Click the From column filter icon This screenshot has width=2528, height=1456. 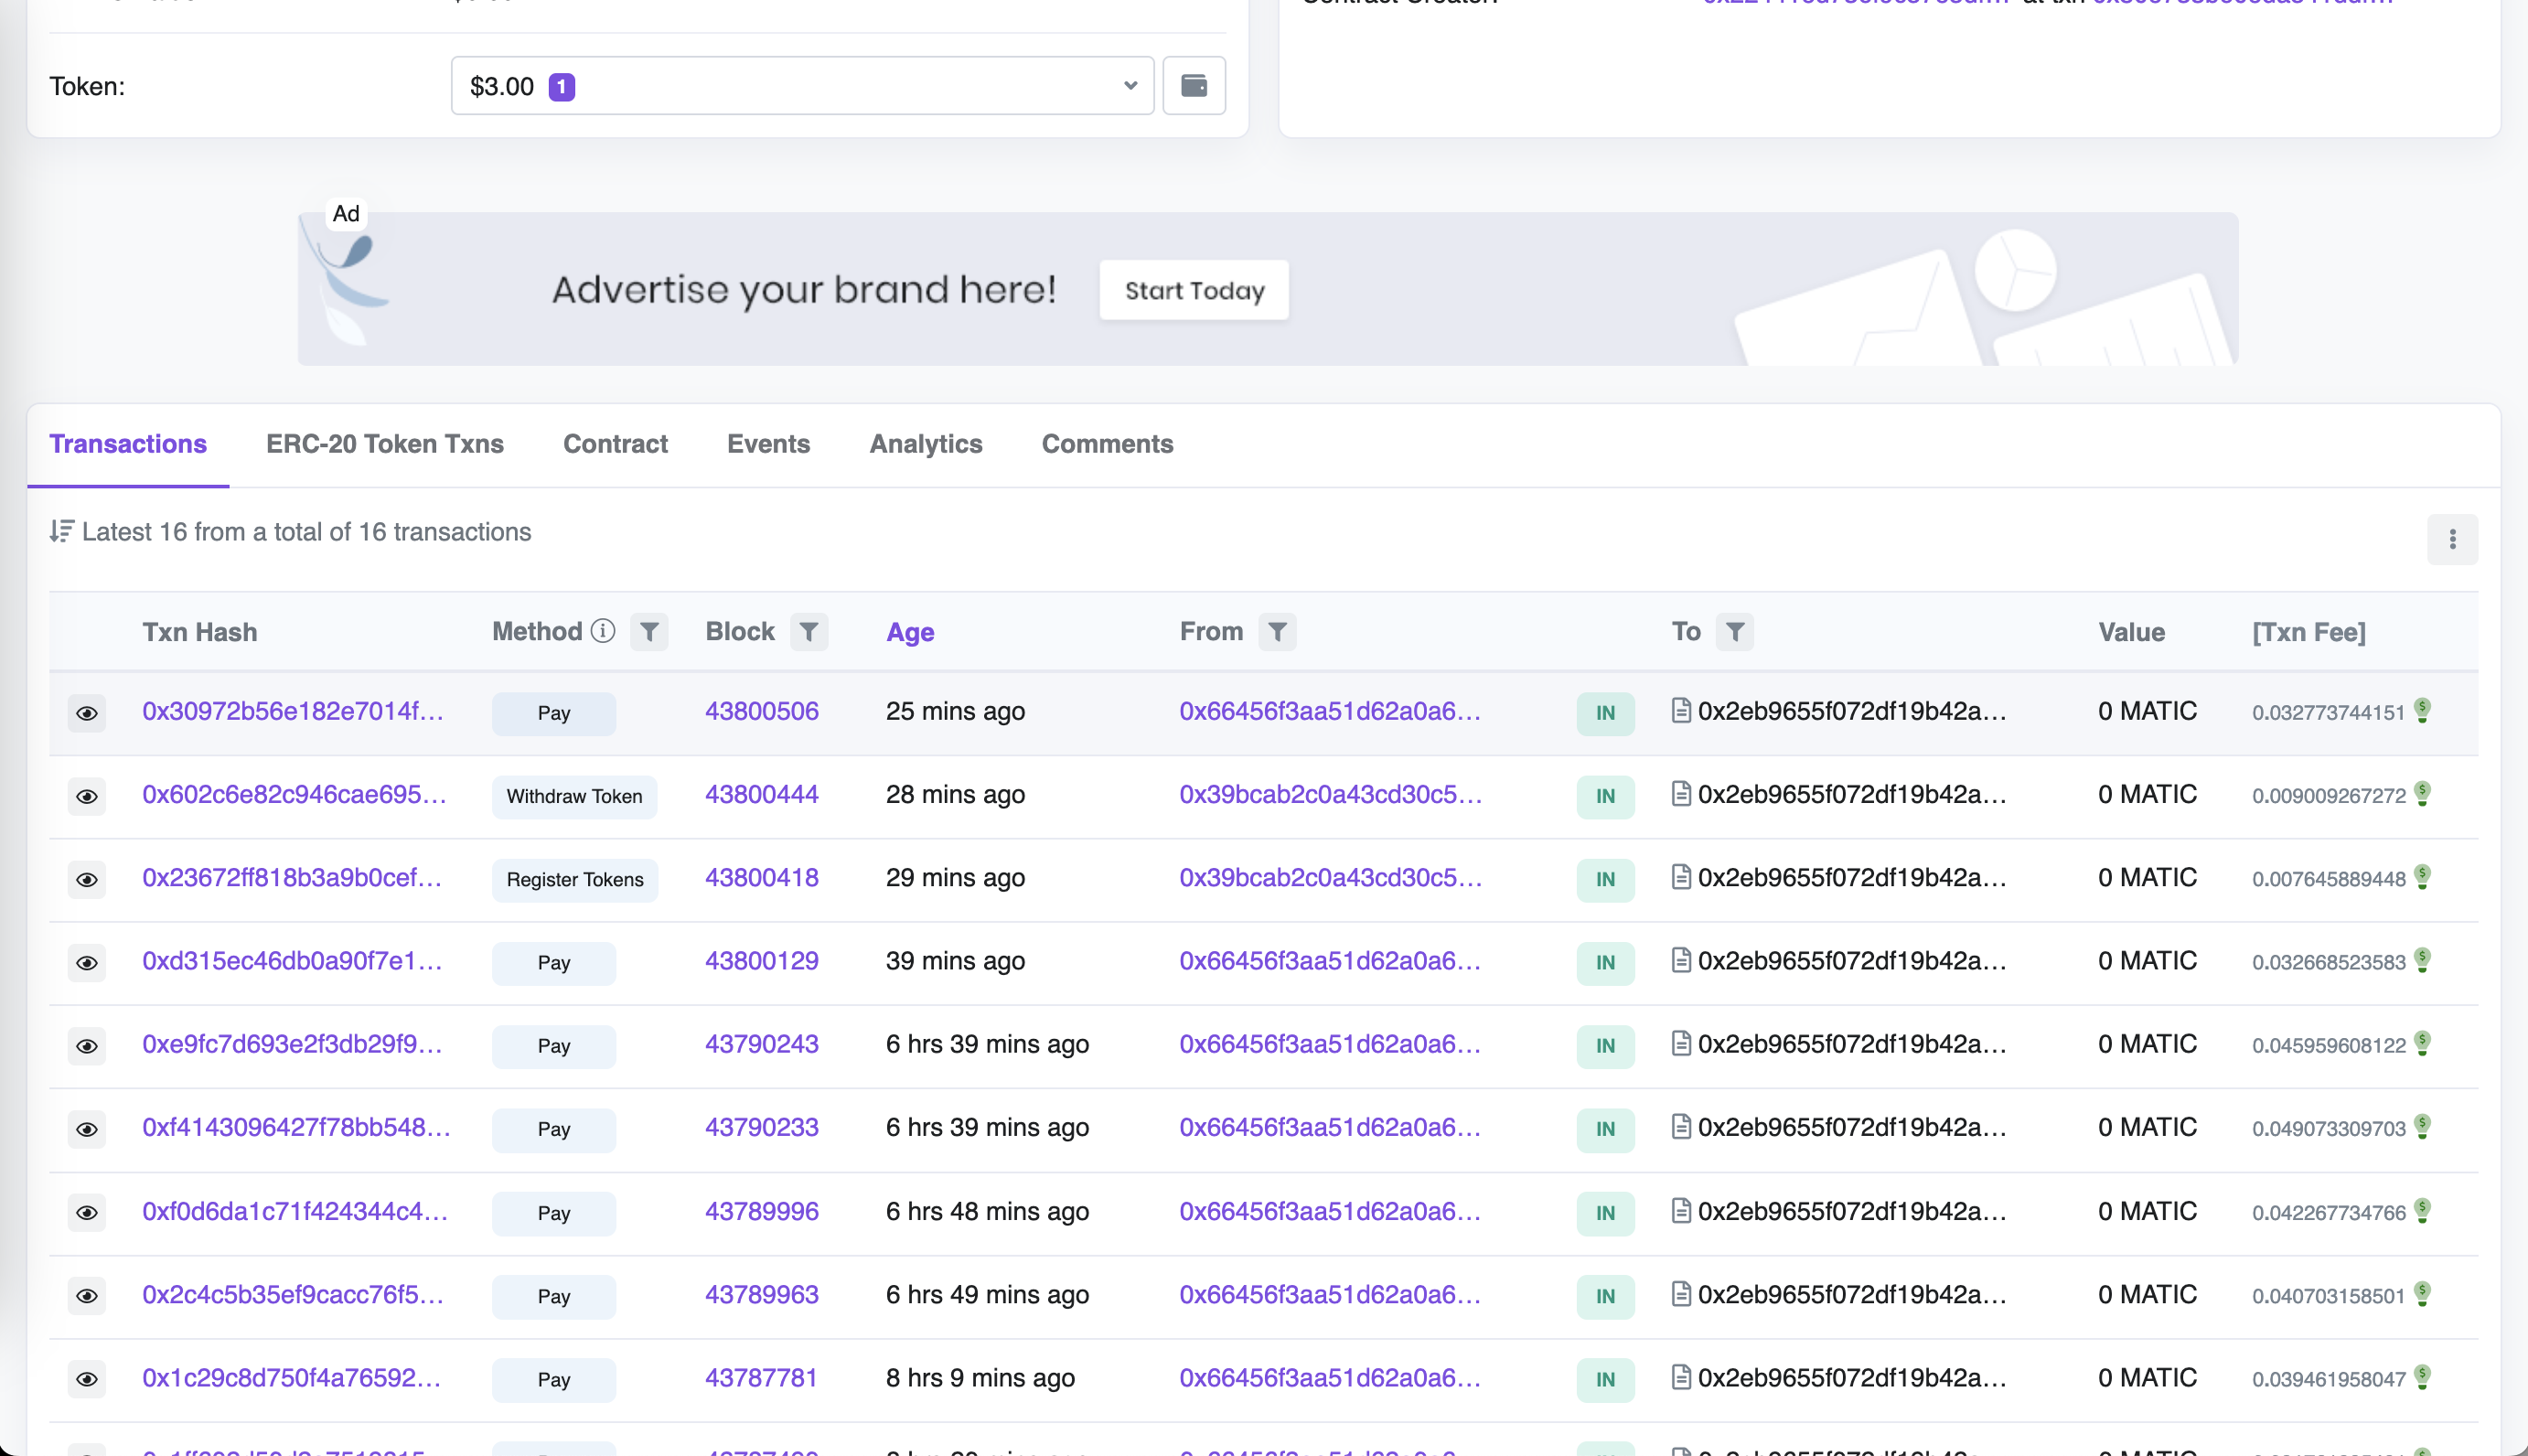click(1277, 632)
